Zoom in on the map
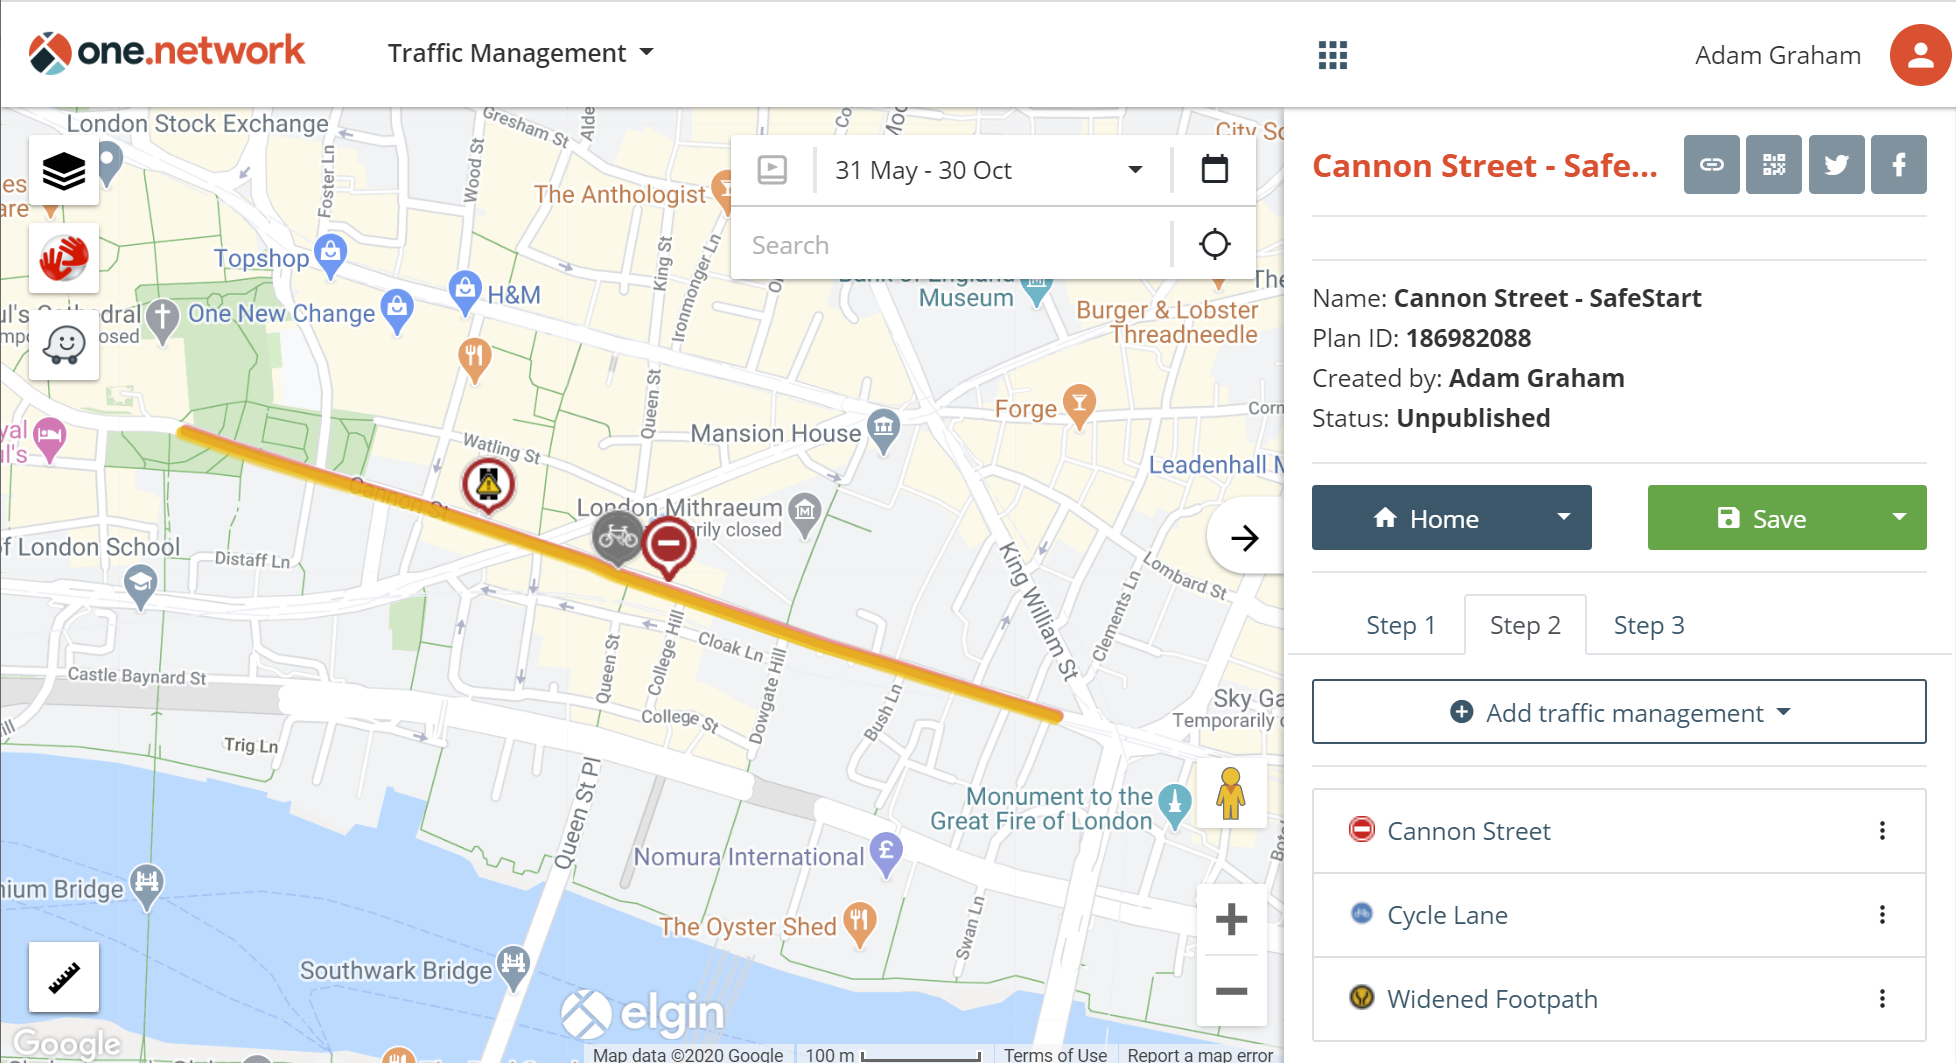The width and height of the screenshot is (1956, 1063). [1231, 919]
